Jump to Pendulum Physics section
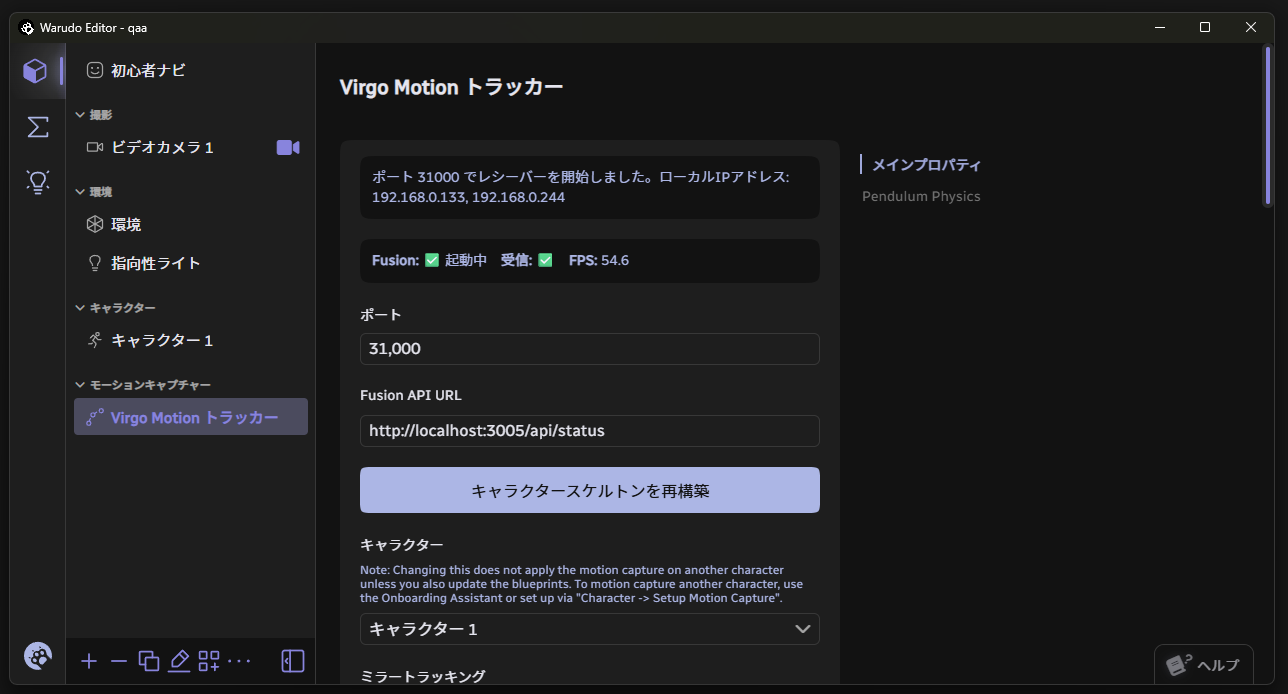Image resolution: width=1288 pixels, height=694 pixels. point(921,197)
